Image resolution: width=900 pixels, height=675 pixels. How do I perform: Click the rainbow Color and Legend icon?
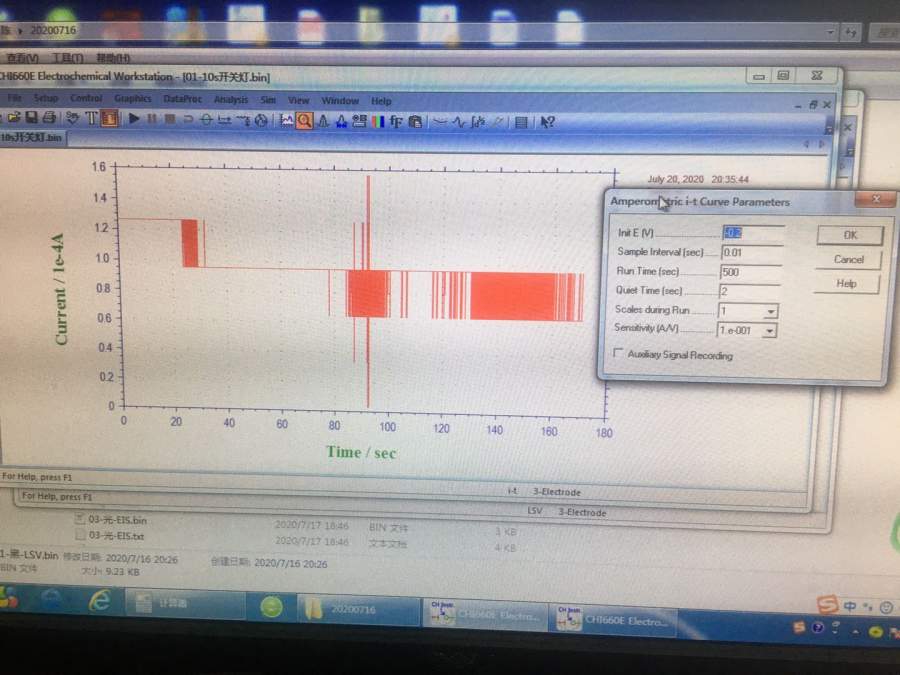click(378, 122)
